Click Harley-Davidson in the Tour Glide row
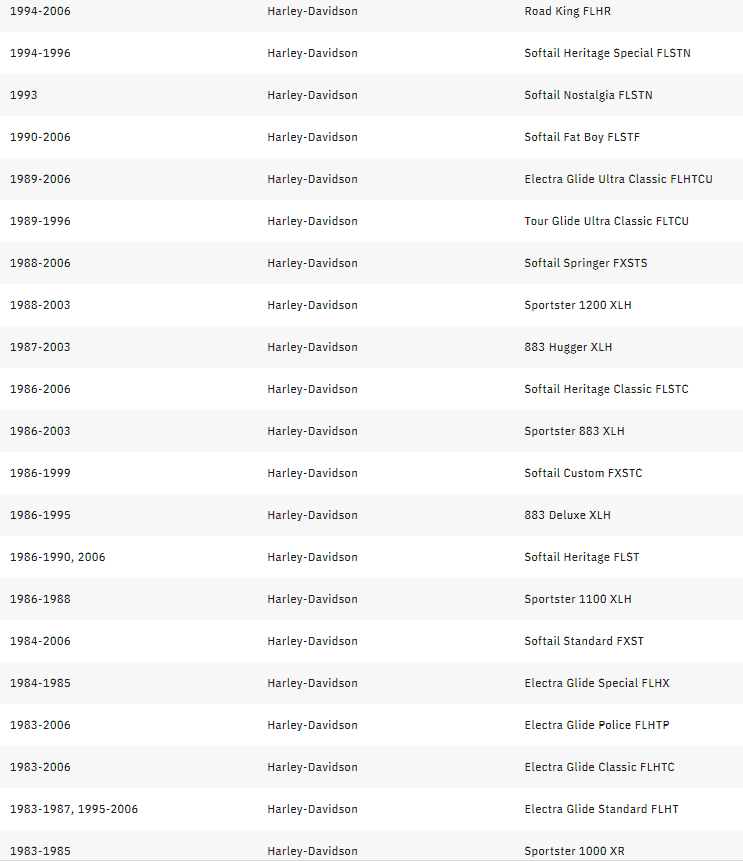The height and width of the screenshot is (862, 743). pyautogui.click(x=312, y=221)
